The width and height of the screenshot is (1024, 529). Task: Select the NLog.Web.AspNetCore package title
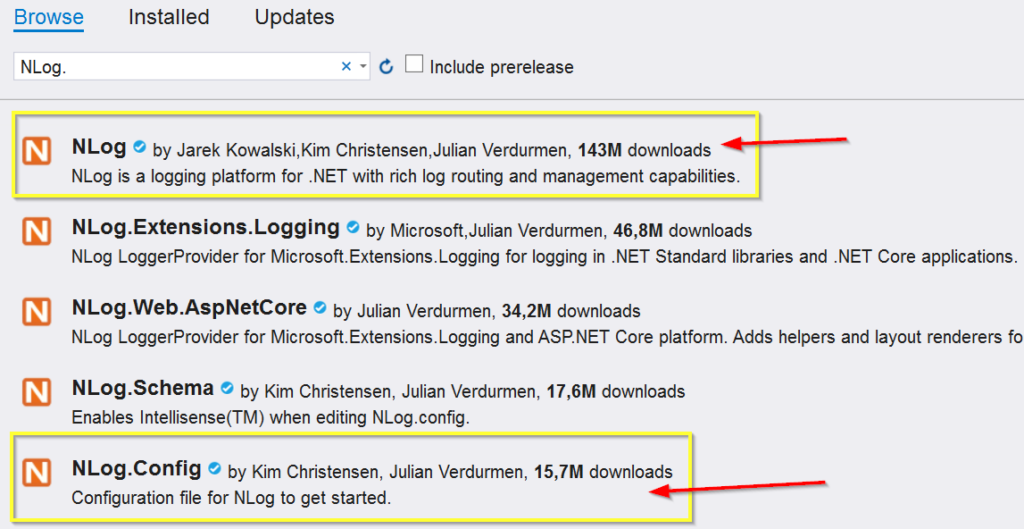189,308
